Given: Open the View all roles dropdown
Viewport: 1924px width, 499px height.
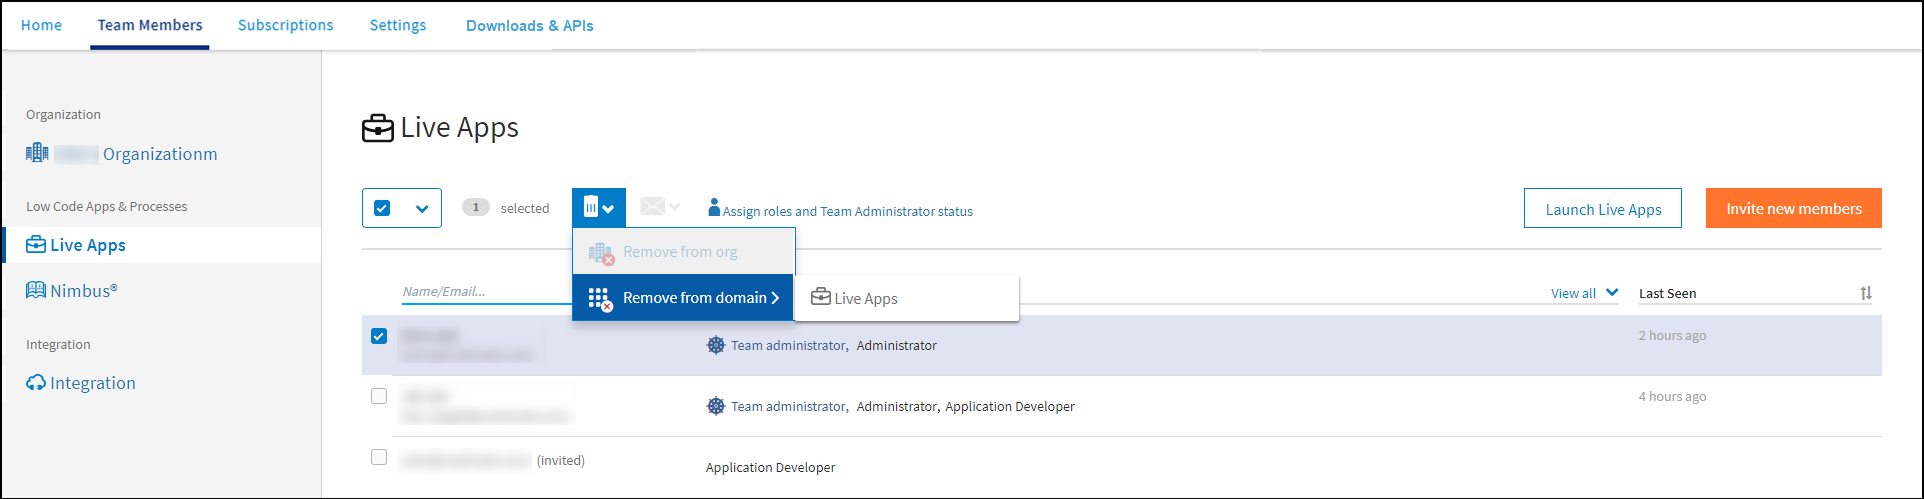Looking at the screenshot, I should coord(1584,293).
